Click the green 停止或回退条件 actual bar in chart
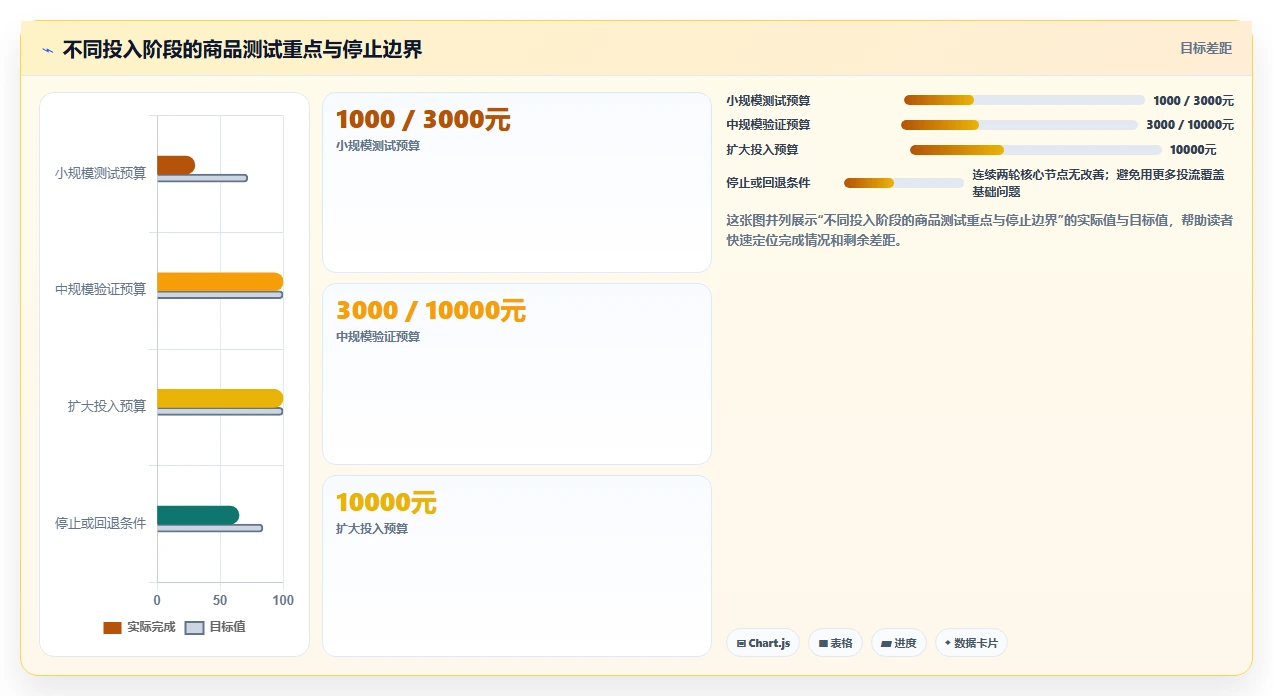Viewport: 1273px width, 696px height. coord(198,515)
